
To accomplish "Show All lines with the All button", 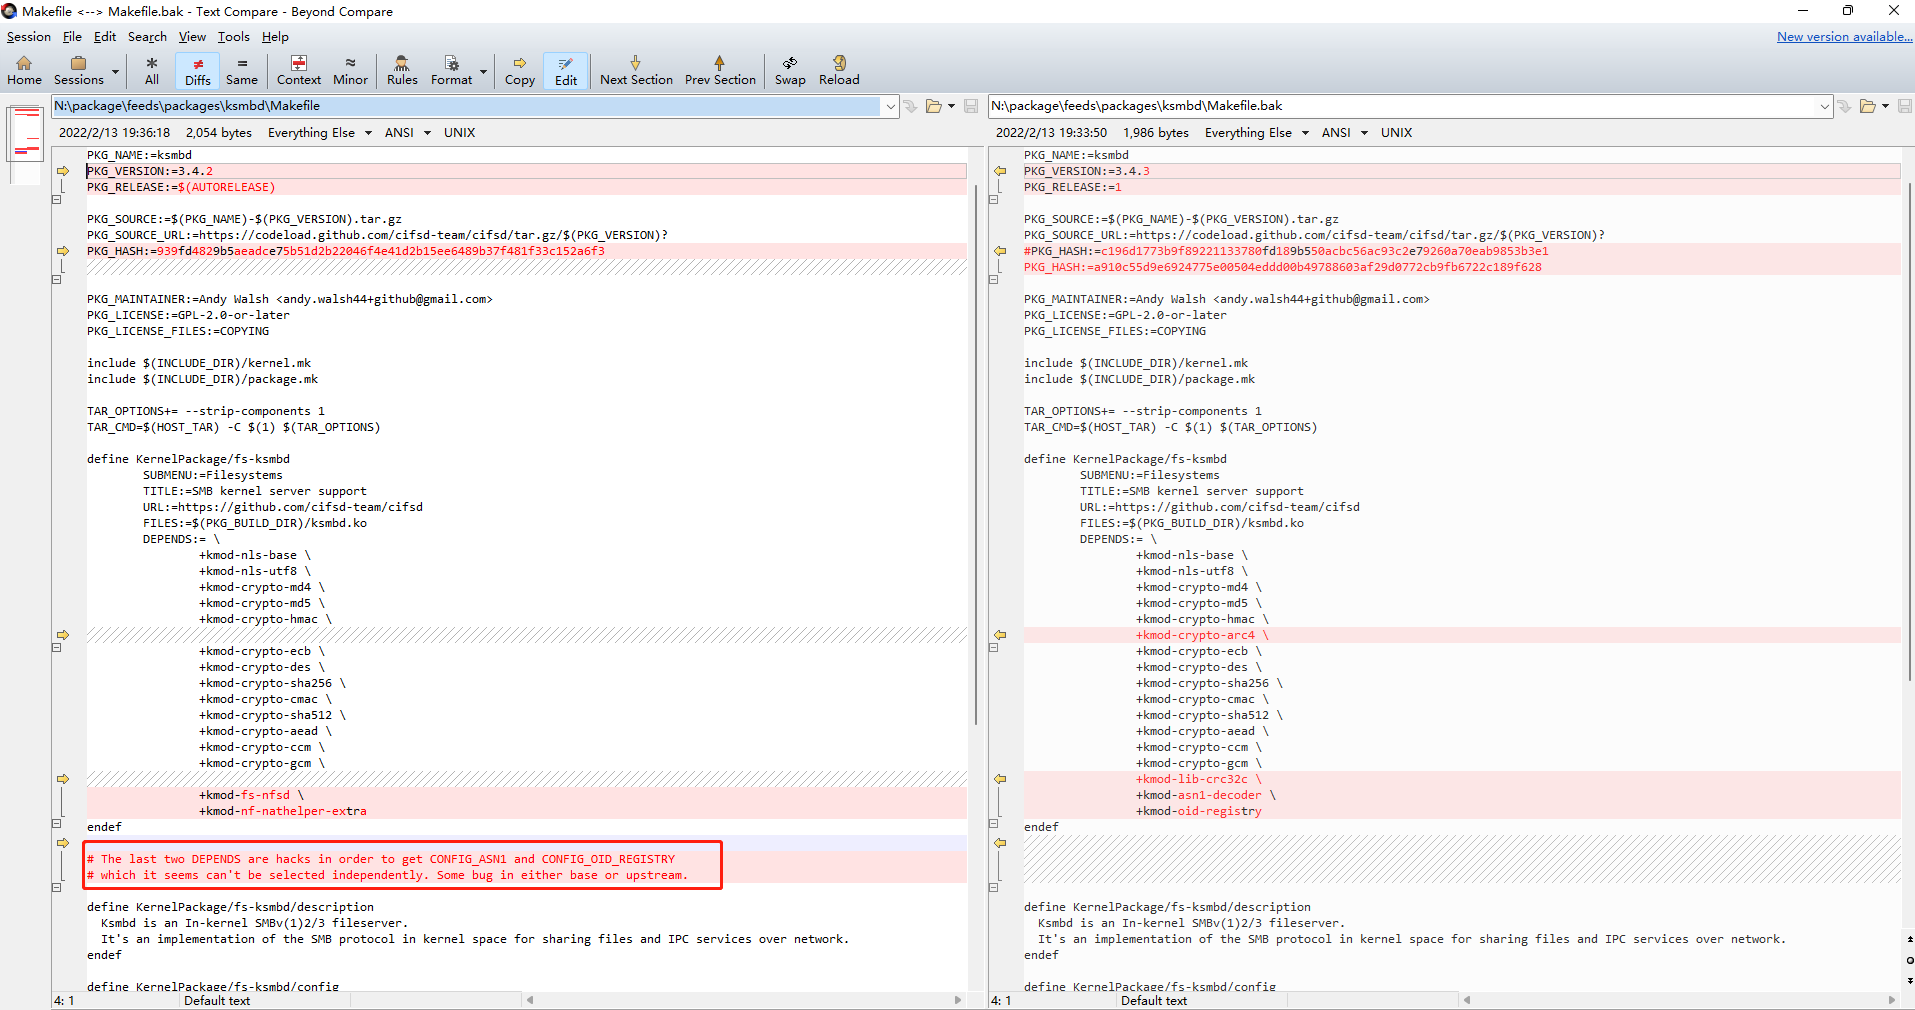I will [152, 71].
